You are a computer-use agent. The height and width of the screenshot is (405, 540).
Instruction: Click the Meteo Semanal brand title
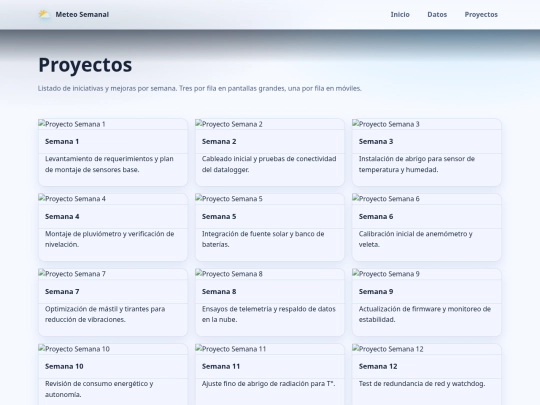click(82, 14)
